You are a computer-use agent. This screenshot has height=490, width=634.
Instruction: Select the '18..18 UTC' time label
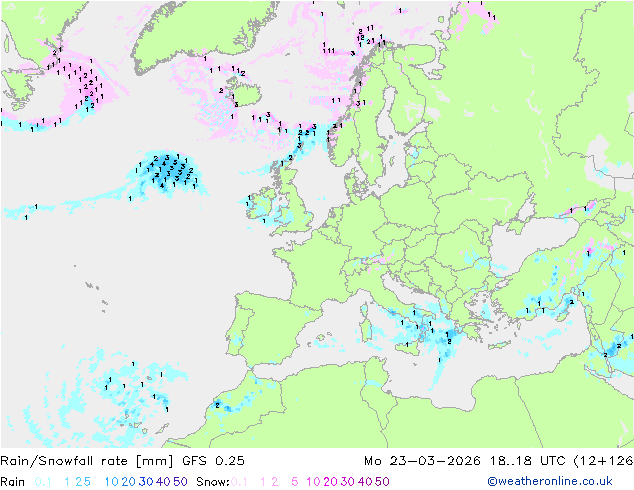[527, 461]
